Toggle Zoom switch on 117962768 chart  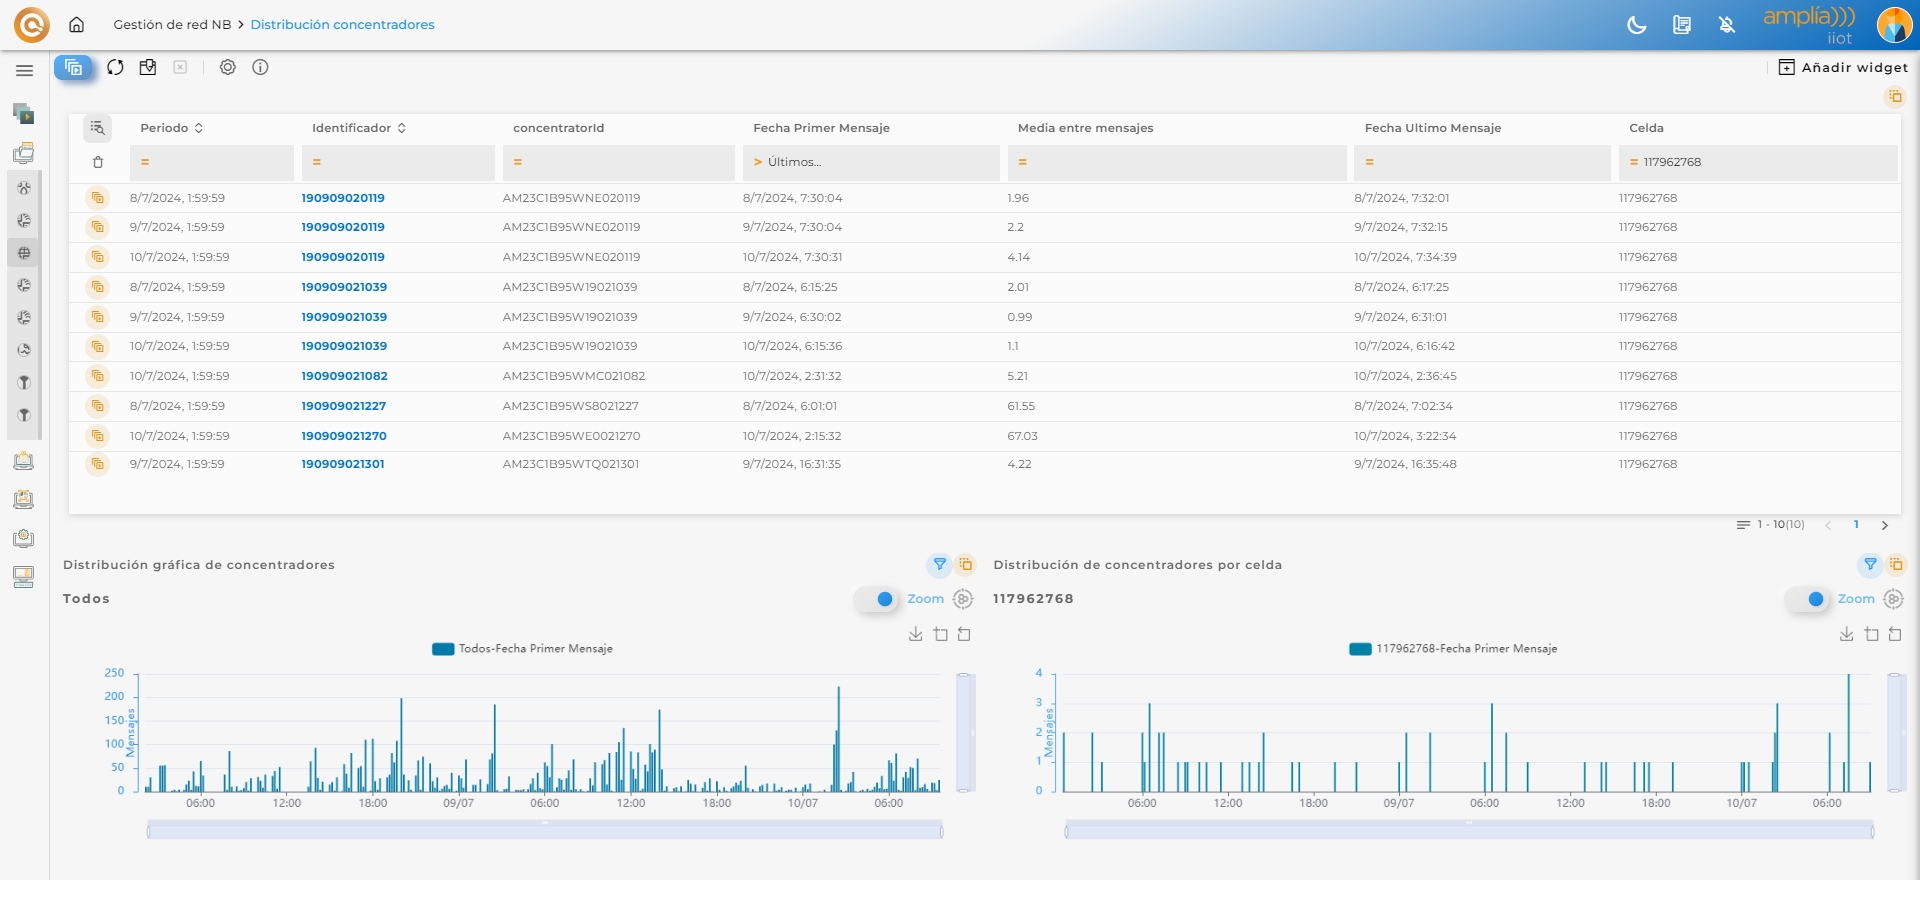pyautogui.click(x=1807, y=599)
